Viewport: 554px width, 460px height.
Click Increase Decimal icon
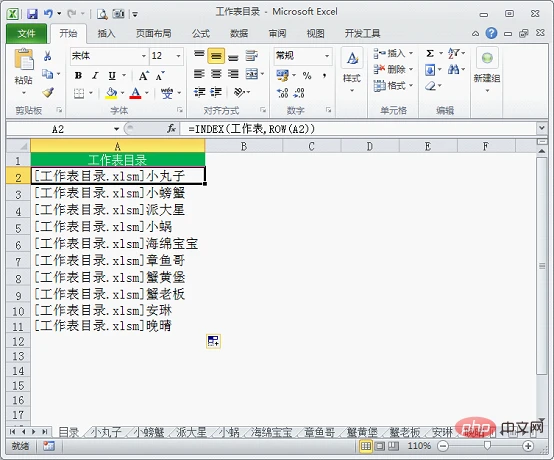pos(282,93)
